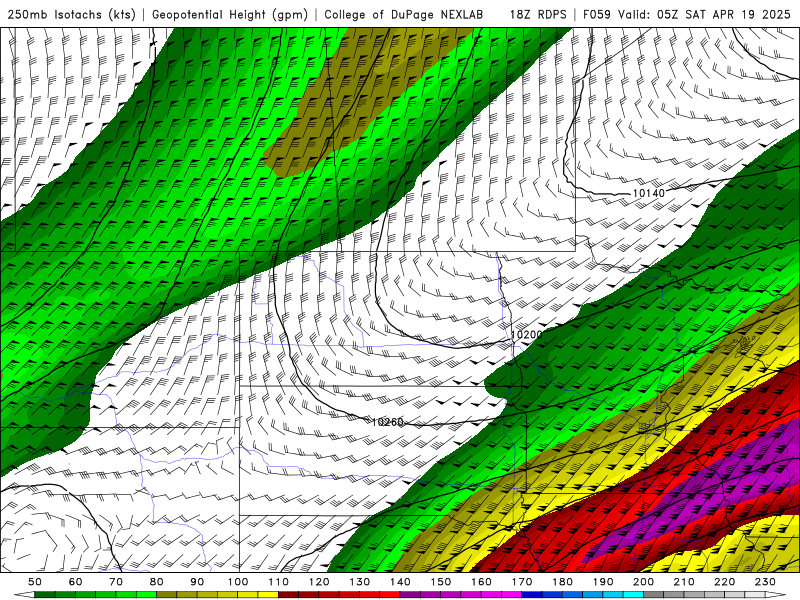Select the brightest green swatch ending at 80
This screenshot has height=600, width=800.
click(146, 594)
